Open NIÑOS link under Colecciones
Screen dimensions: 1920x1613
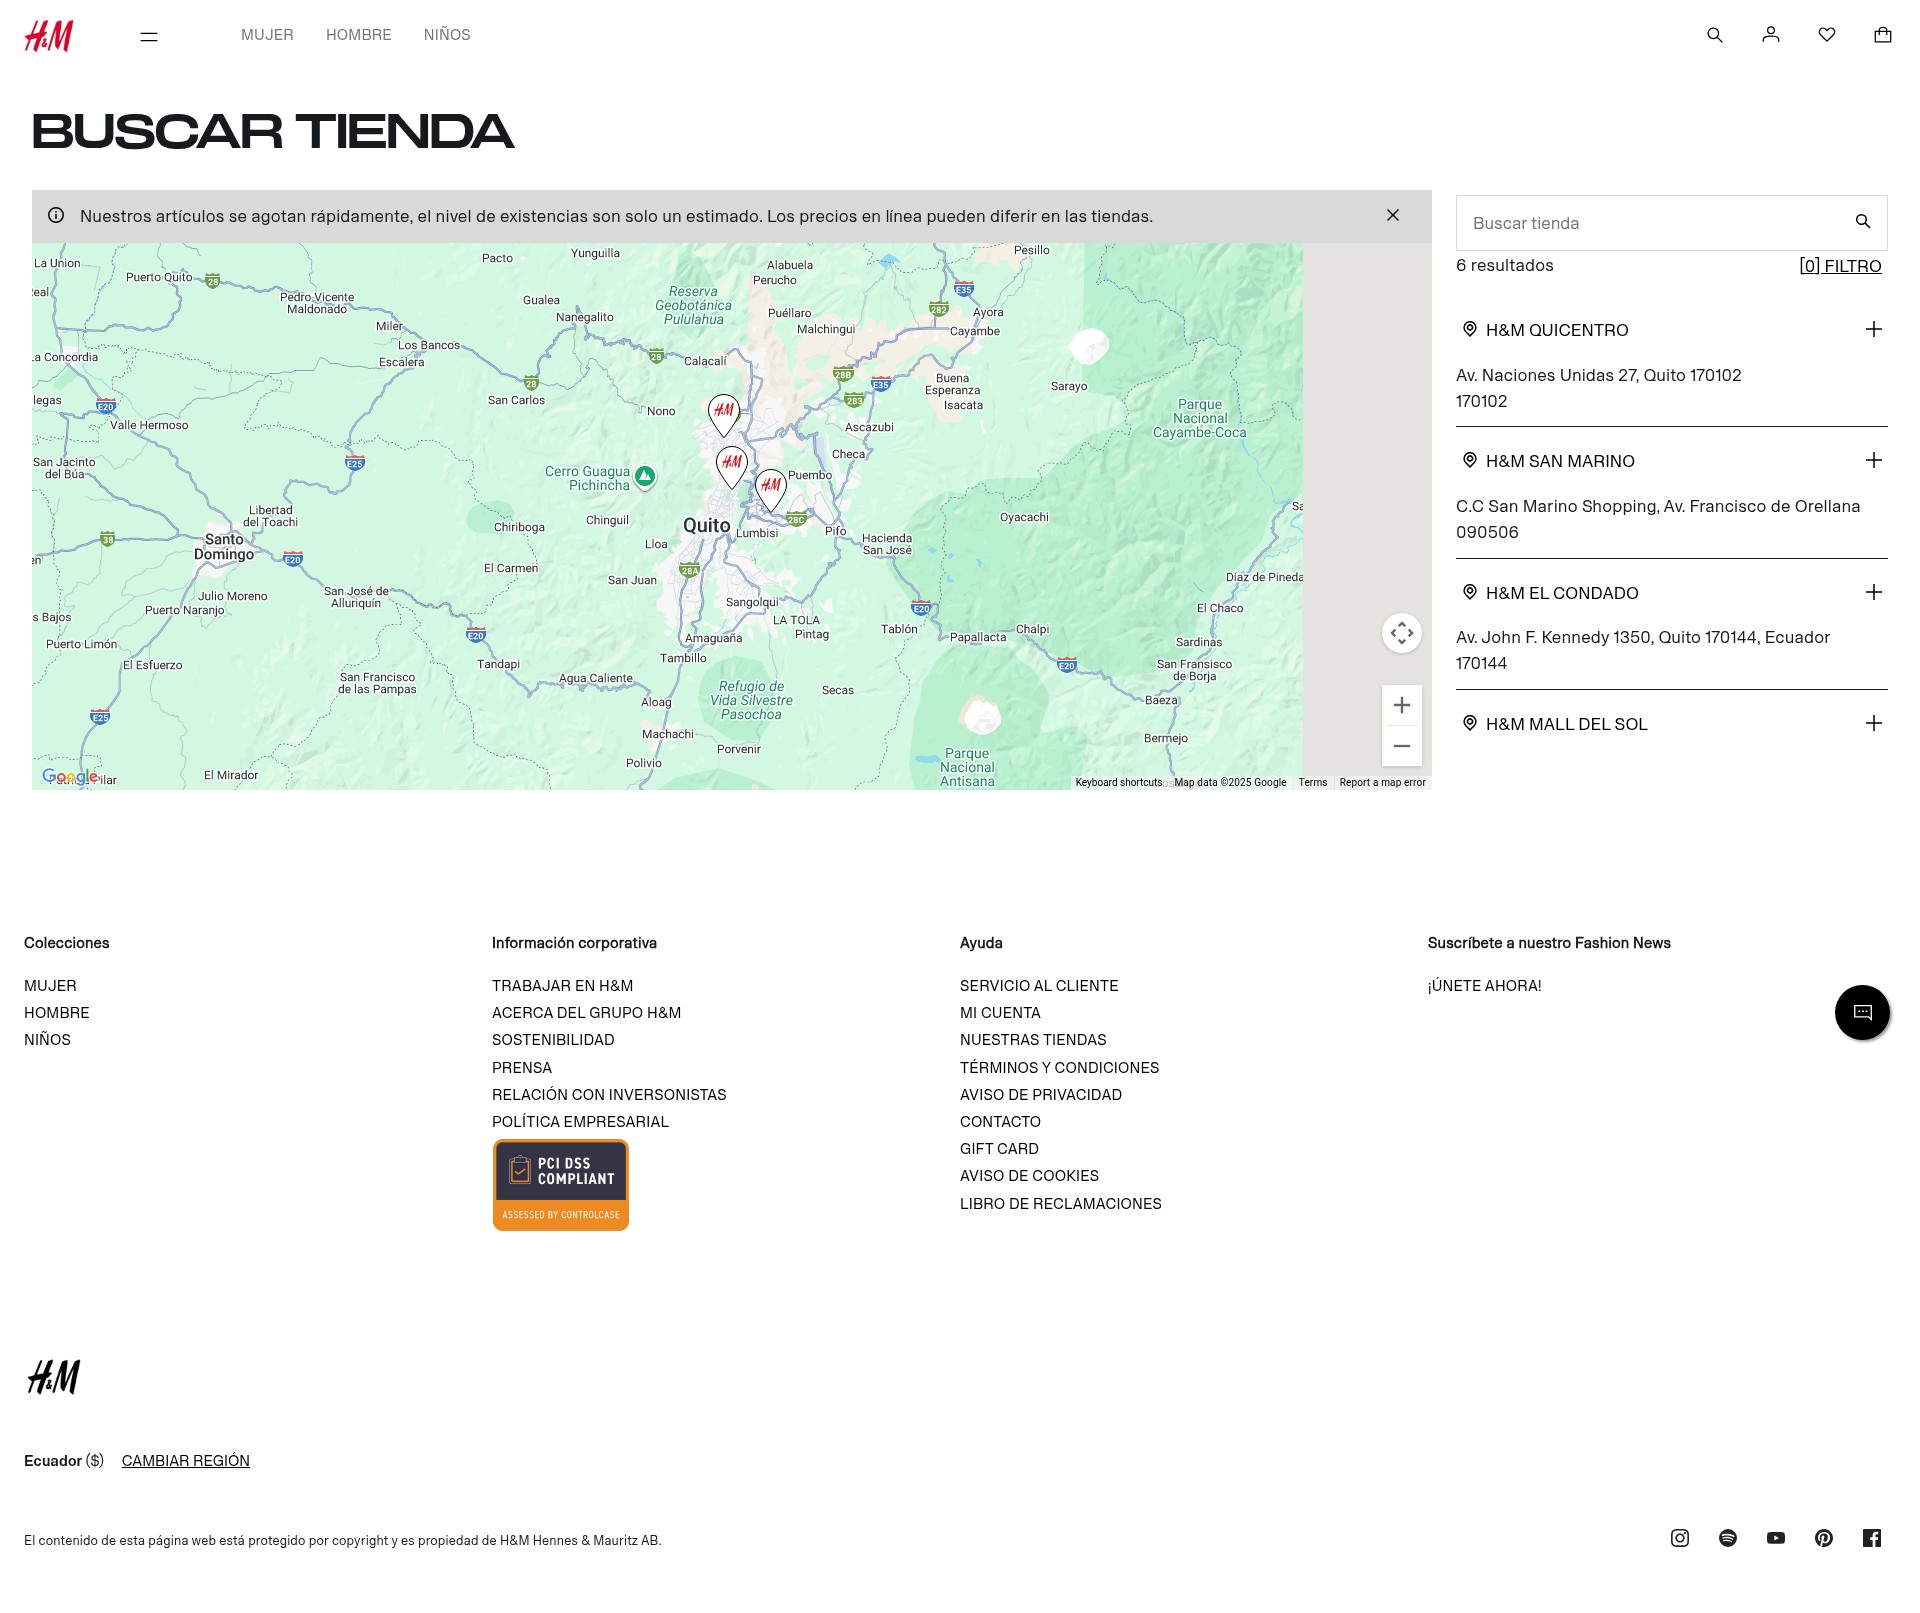[x=47, y=1040]
